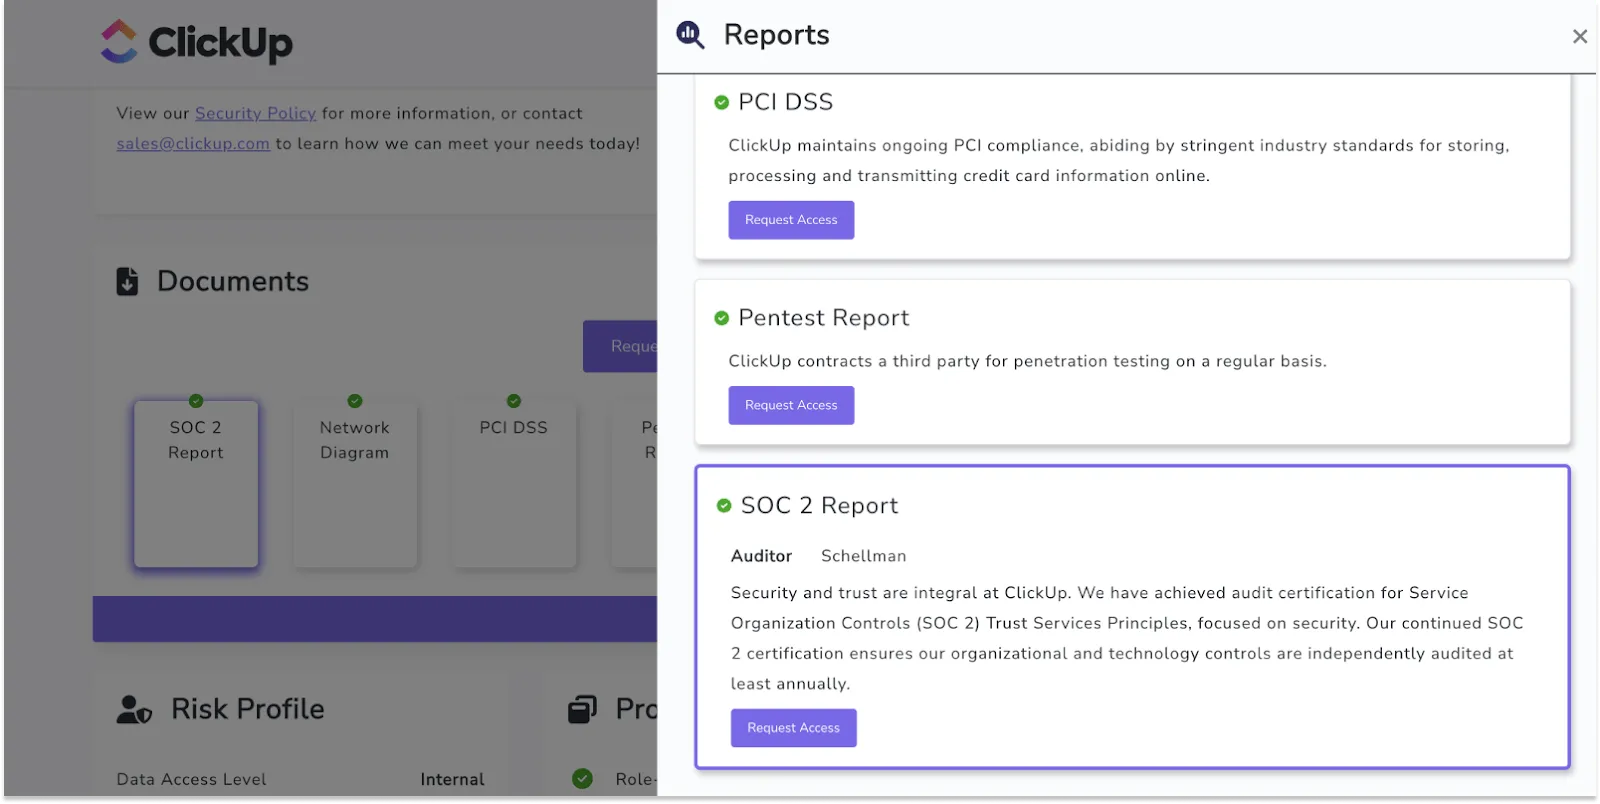Click the ClickUp logo icon
Screen dimensions: 1600x804
pyautogui.click(x=119, y=42)
